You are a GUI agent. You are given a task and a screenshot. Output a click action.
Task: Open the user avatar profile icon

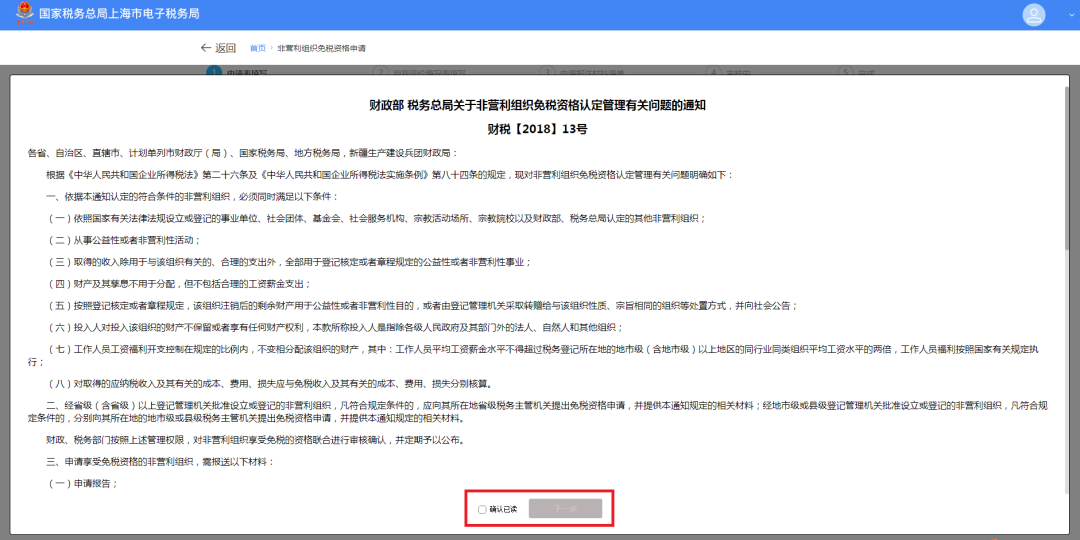tap(1033, 15)
